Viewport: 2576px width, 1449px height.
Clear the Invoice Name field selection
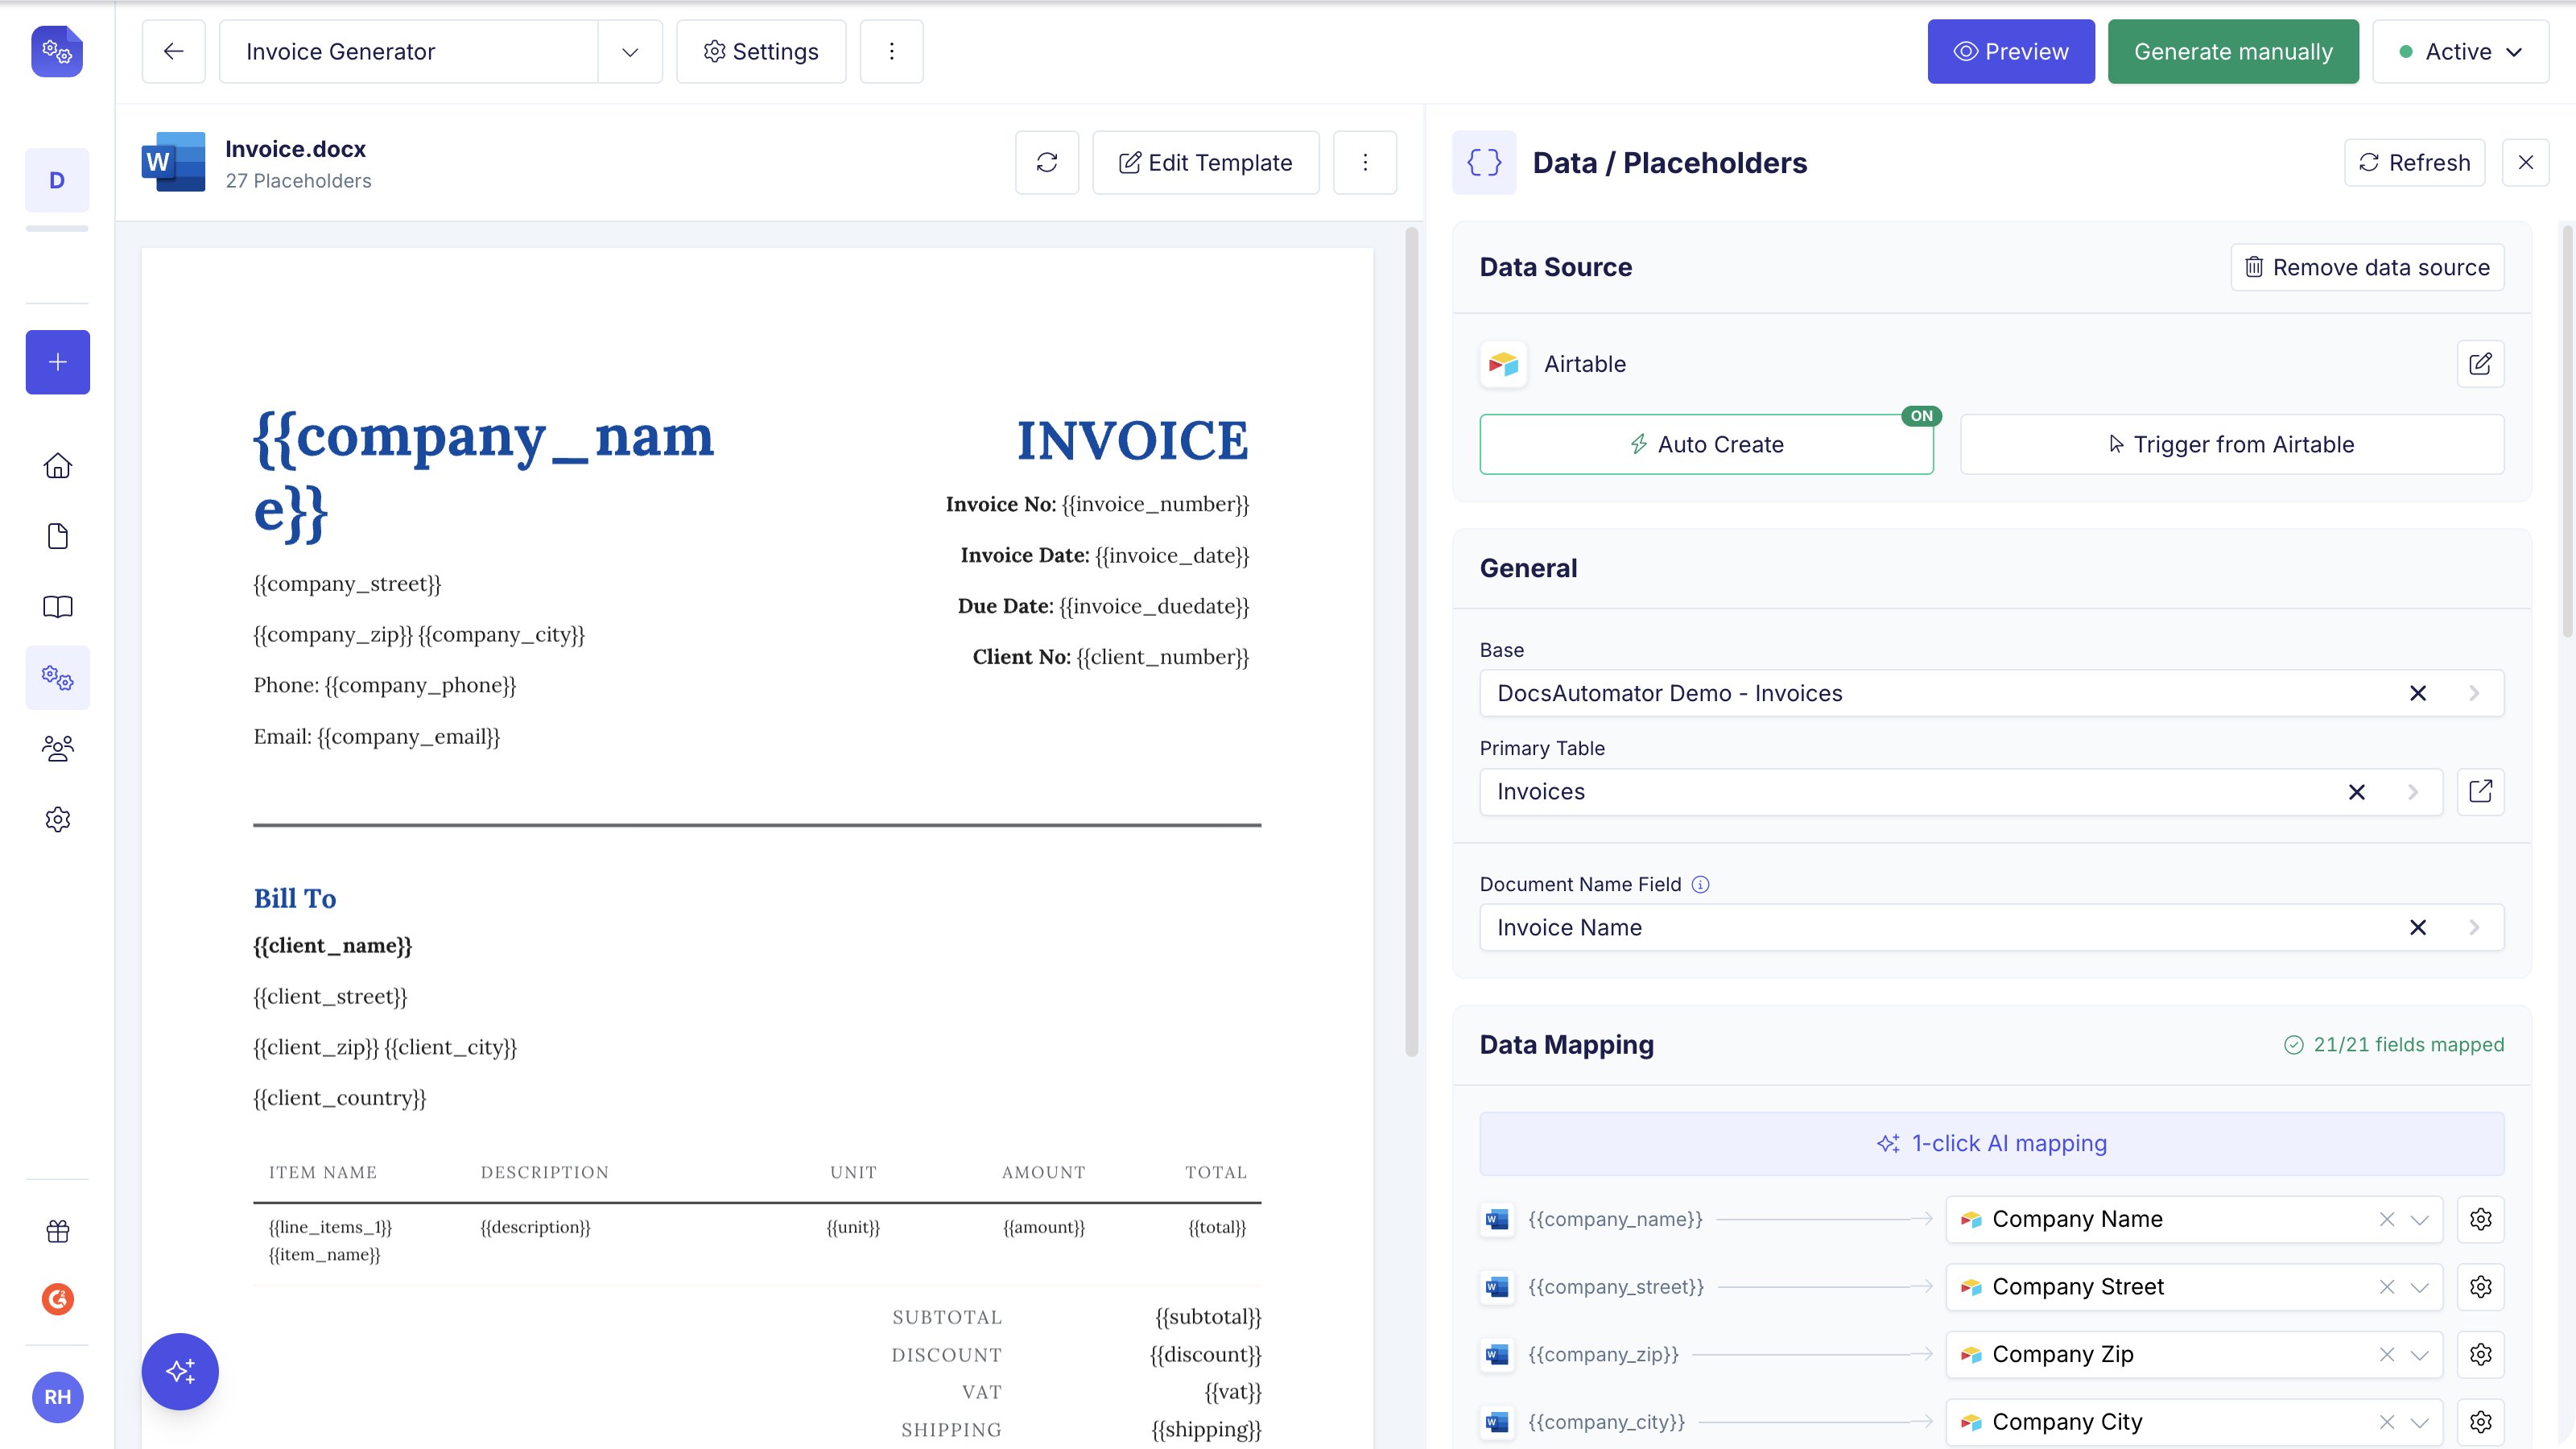coord(2418,927)
